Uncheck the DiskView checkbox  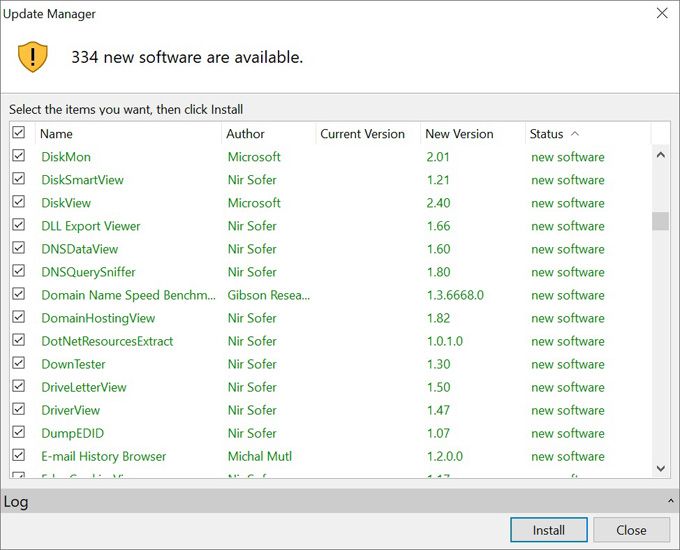(x=19, y=201)
